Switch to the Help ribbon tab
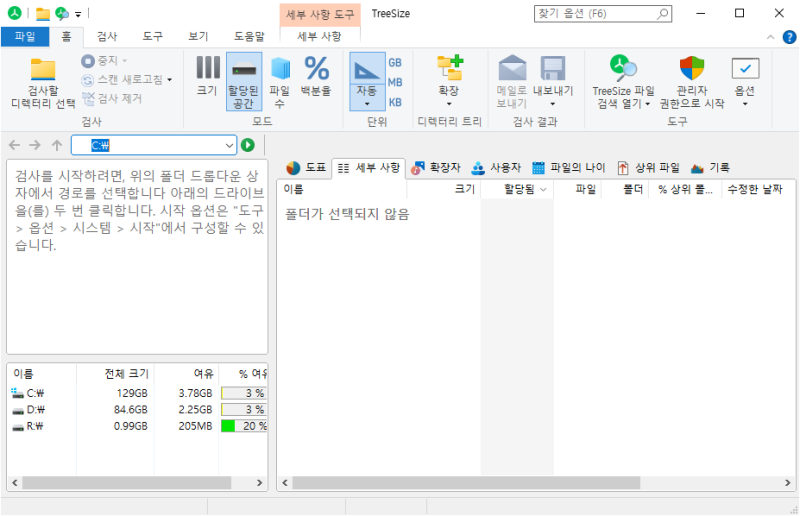The height and width of the screenshot is (516, 800). [249, 37]
